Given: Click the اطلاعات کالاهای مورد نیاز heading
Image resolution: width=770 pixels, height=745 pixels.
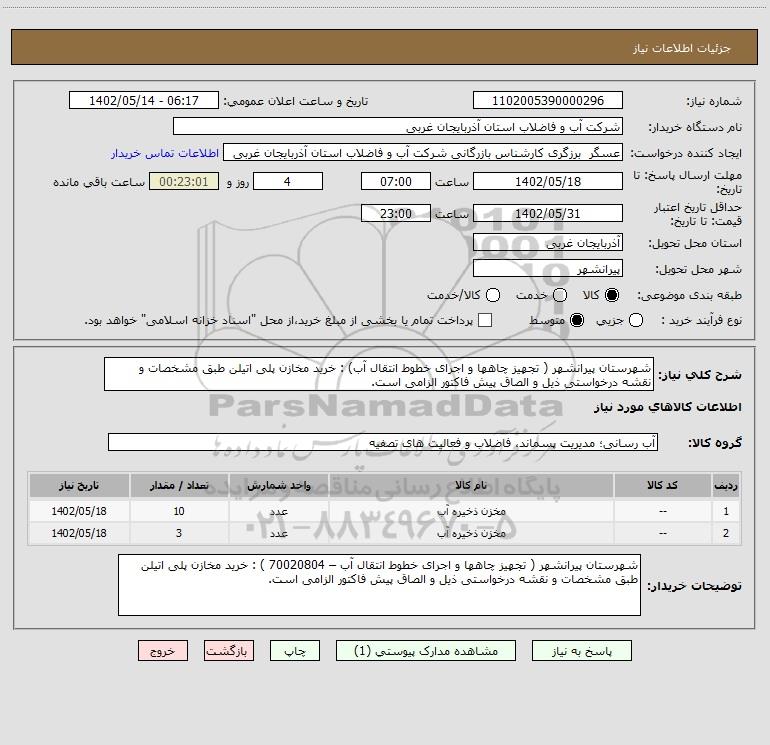Looking at the screenshot, I should coord(668,407).
